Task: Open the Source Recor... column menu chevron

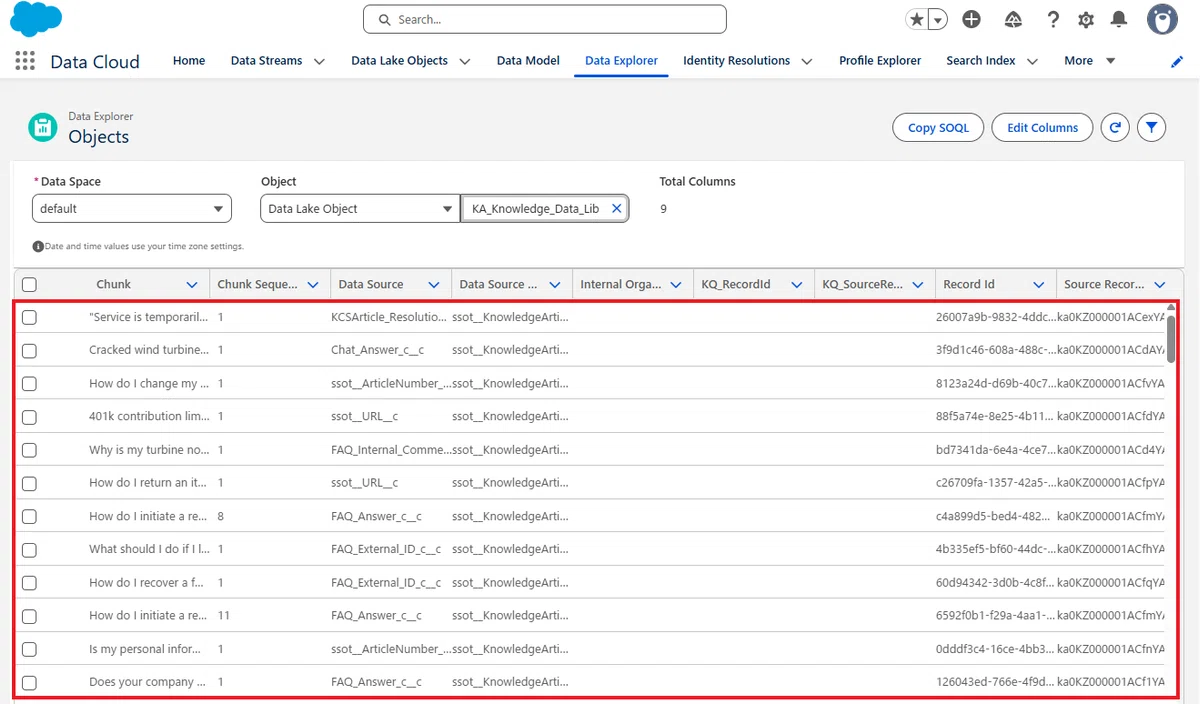Action: (x=1160, y=285)
